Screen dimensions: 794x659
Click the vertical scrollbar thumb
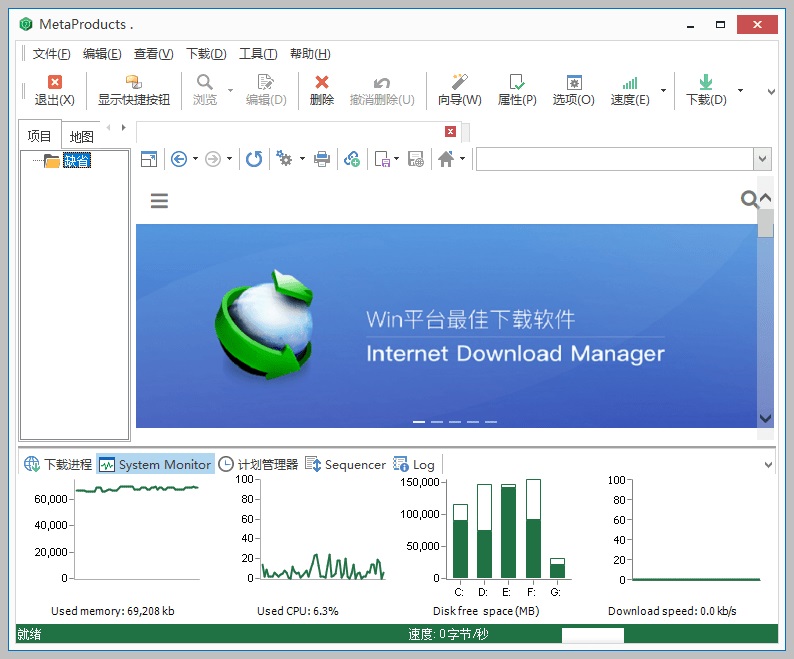pyautogui.click(x=765, y=223)
